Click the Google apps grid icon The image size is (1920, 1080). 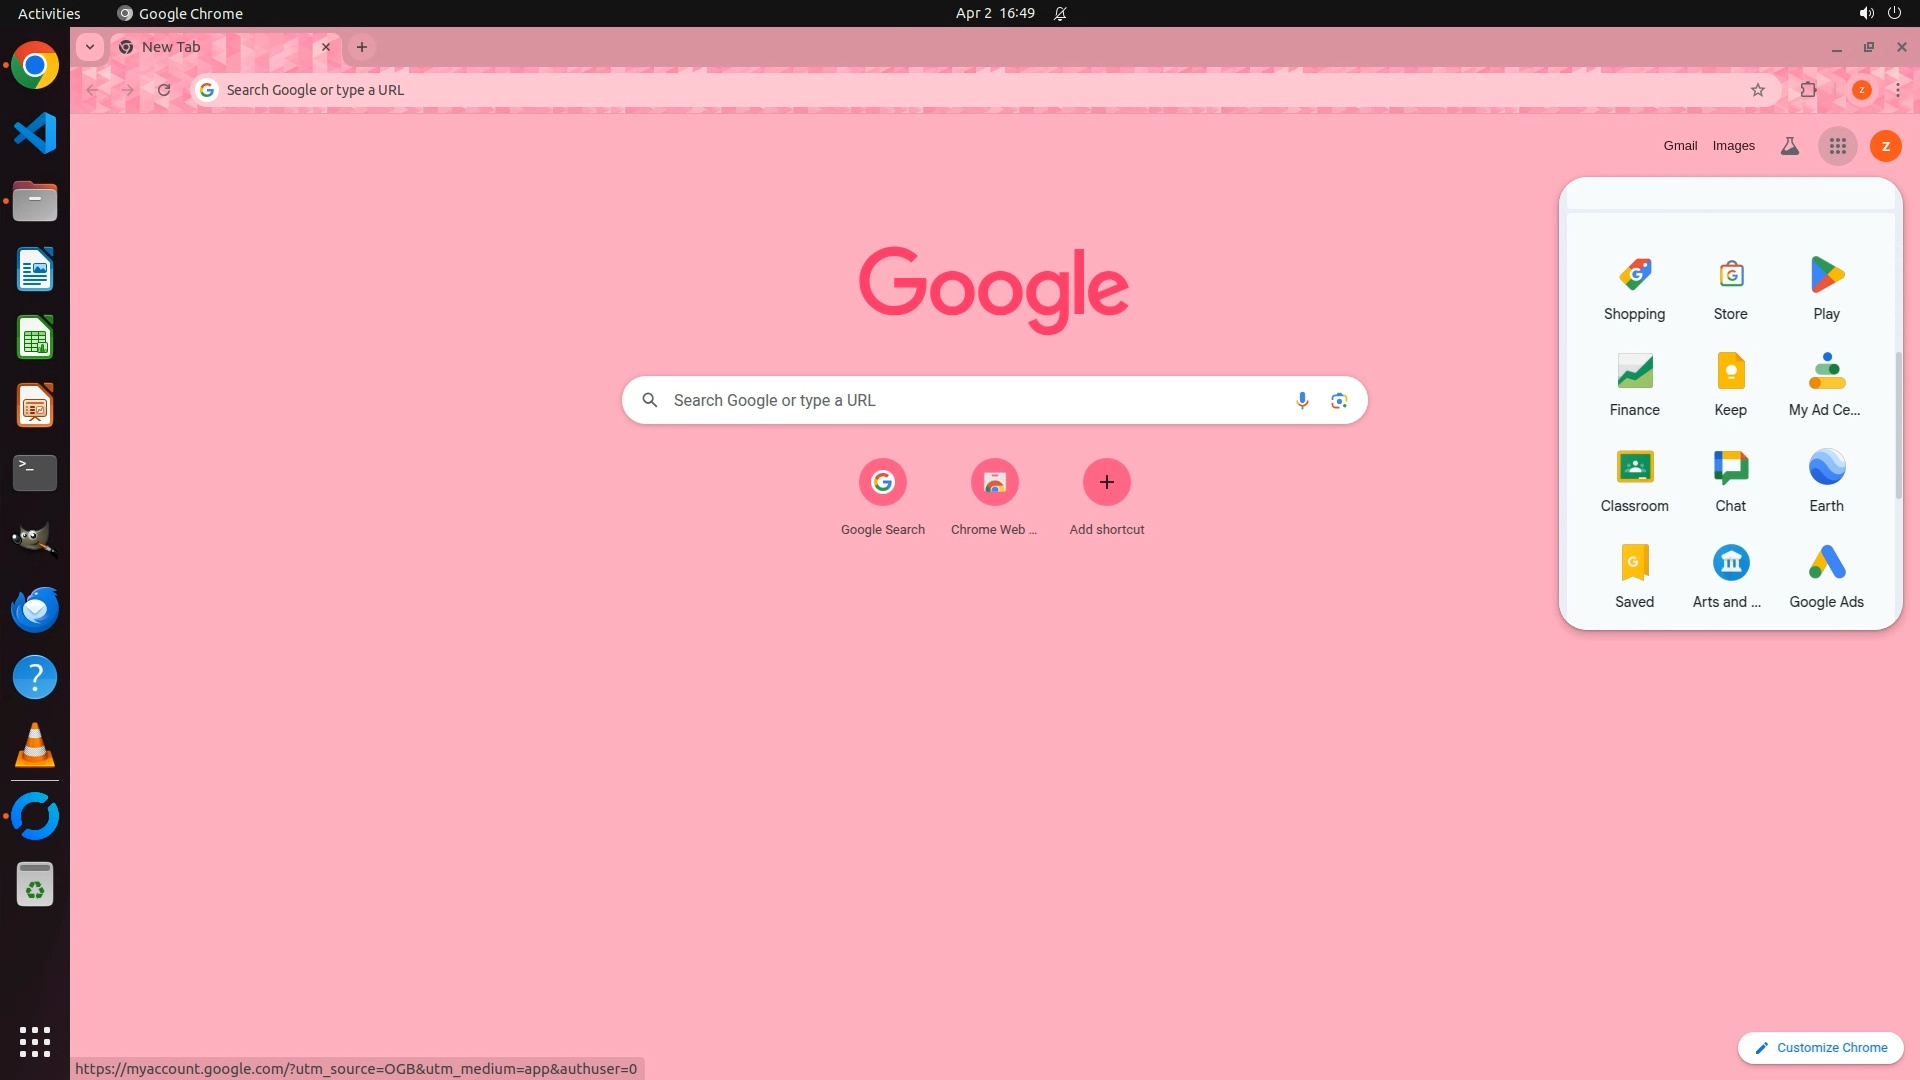1837,146
